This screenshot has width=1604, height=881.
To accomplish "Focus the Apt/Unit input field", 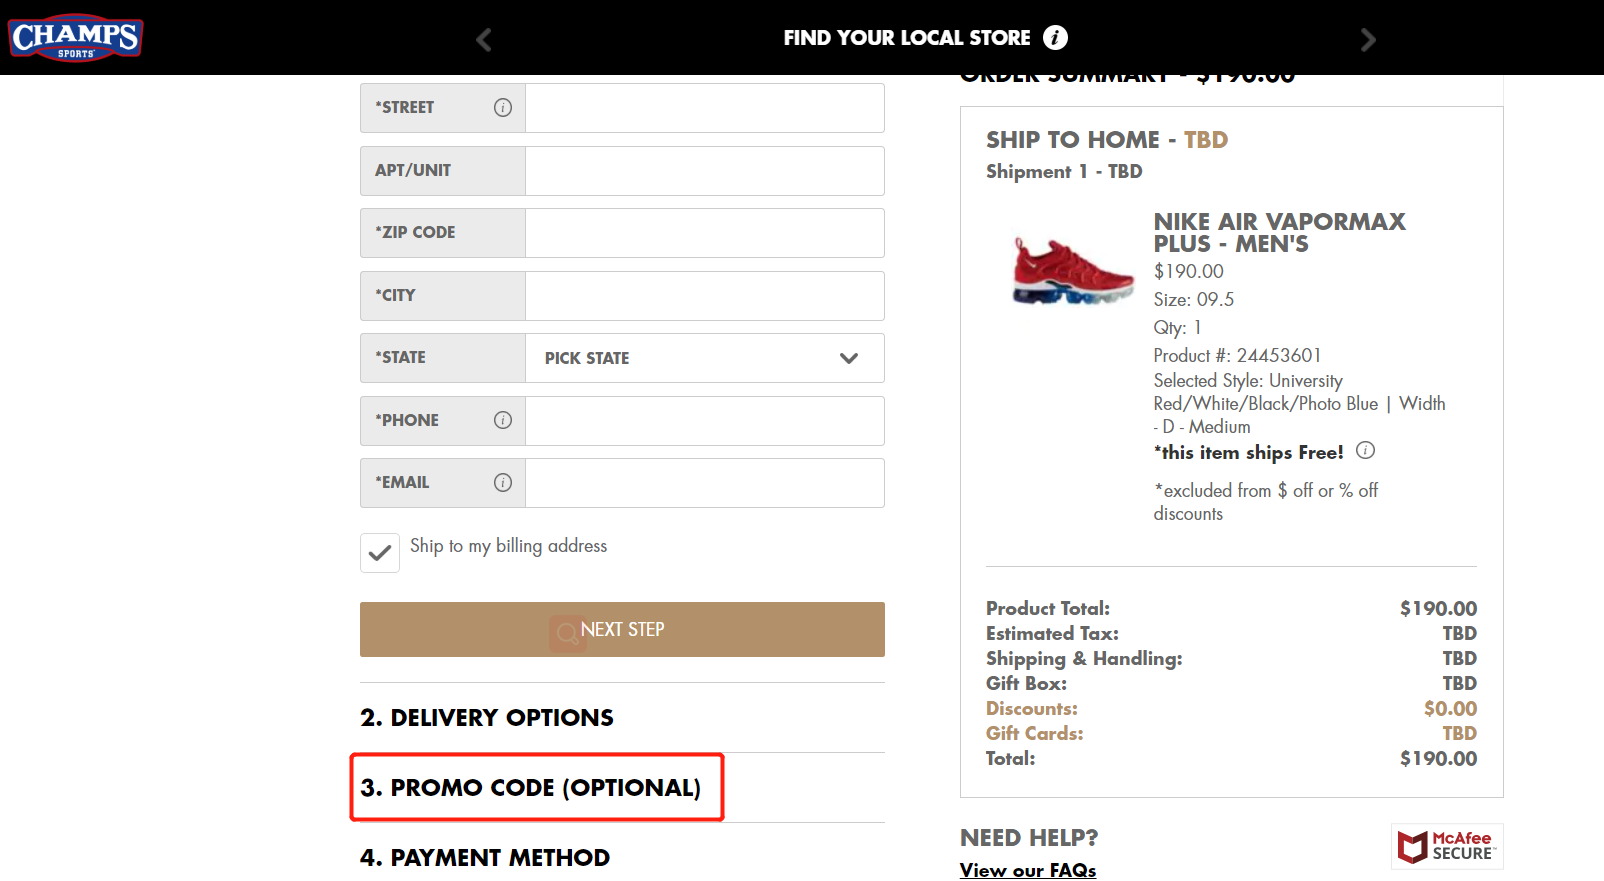I will coord(705,171).
